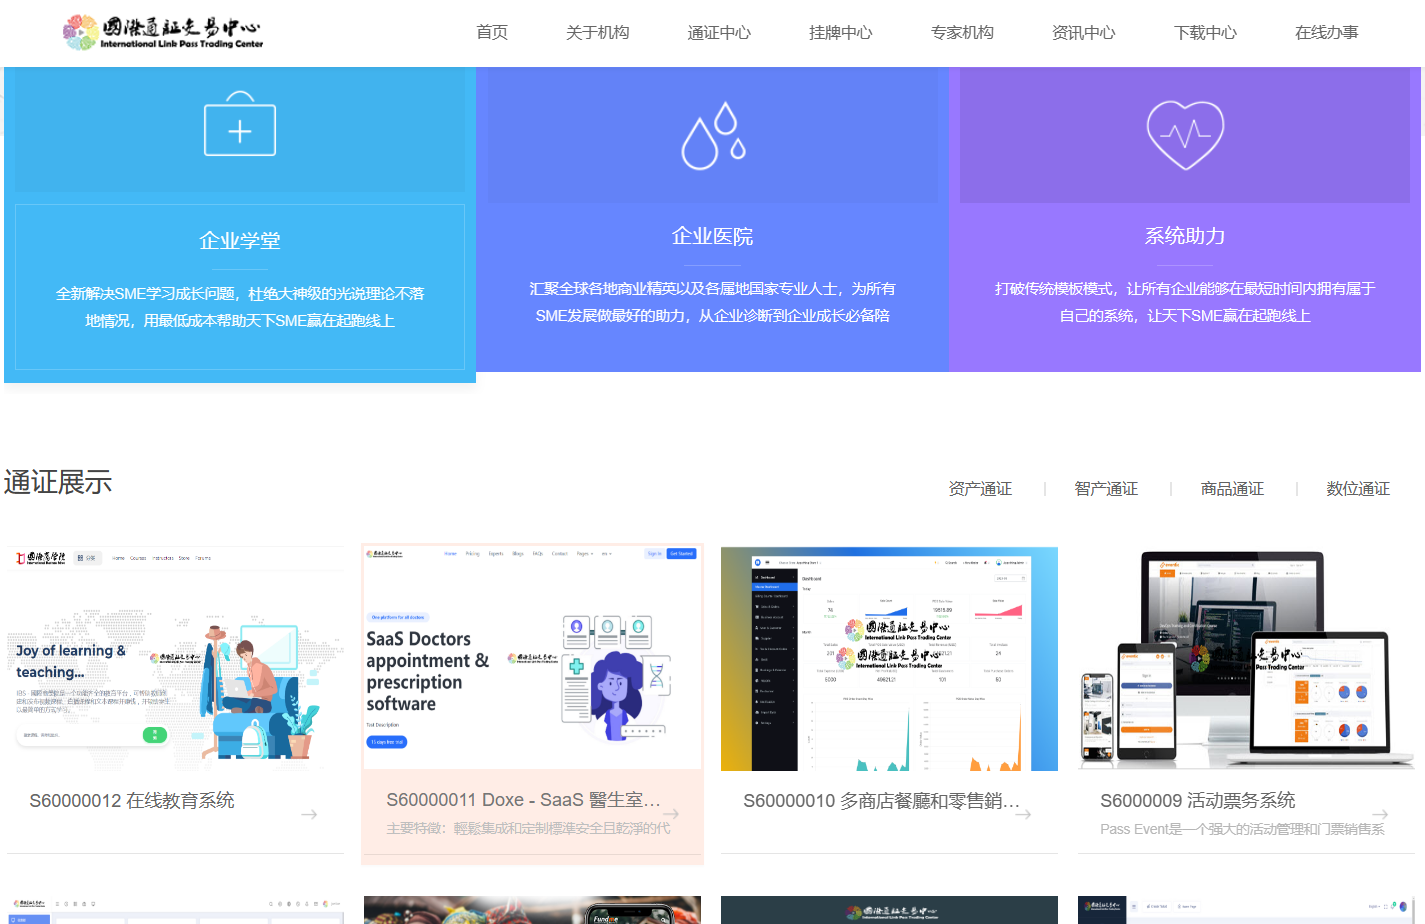This screenshot has width=1425, height=924.
Task: Select 挂牌中心 in the navigation bar
Action: click(840, 31)
